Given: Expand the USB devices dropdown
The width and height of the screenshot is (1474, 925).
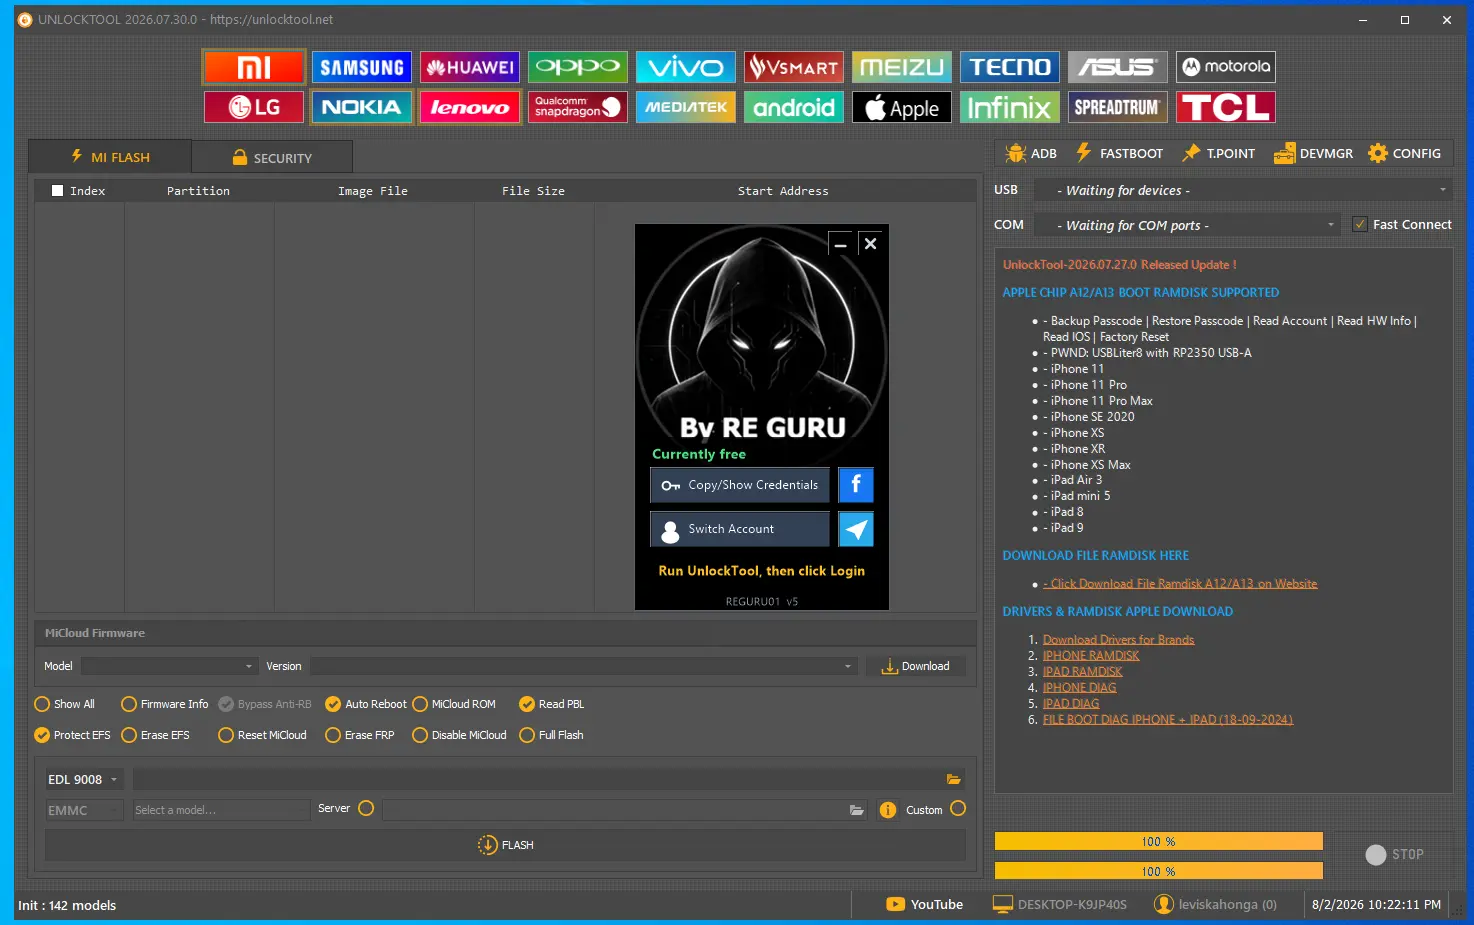Looking at the screenshot, I should 1243,190.
